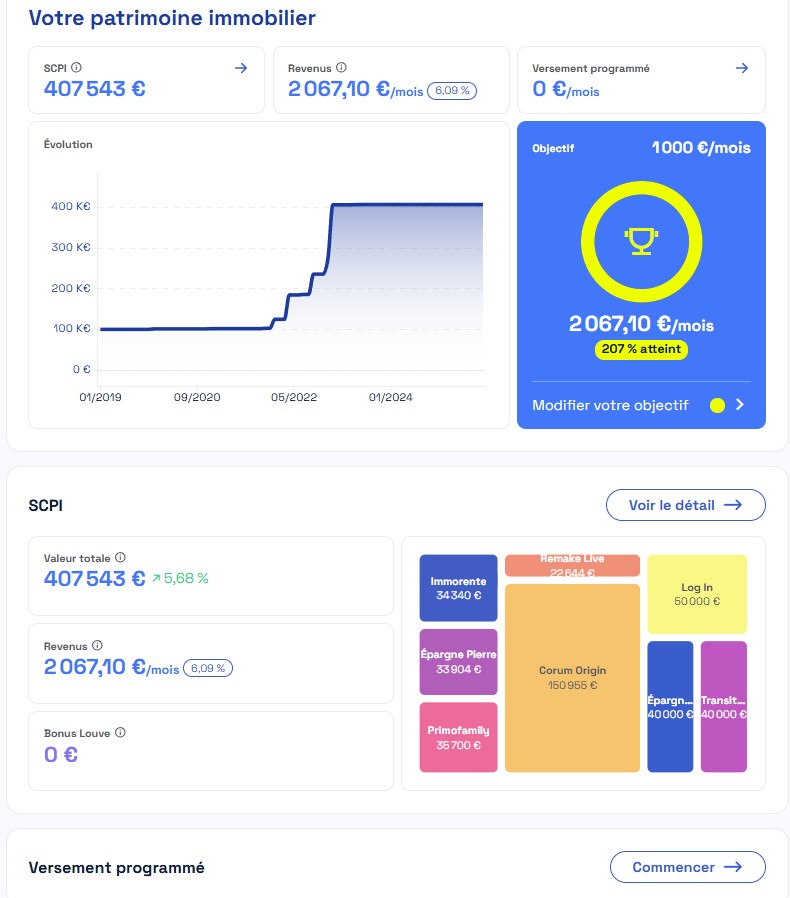Click SCPI section heading
This screenshot has height=898, width=790.
point(46,506)
